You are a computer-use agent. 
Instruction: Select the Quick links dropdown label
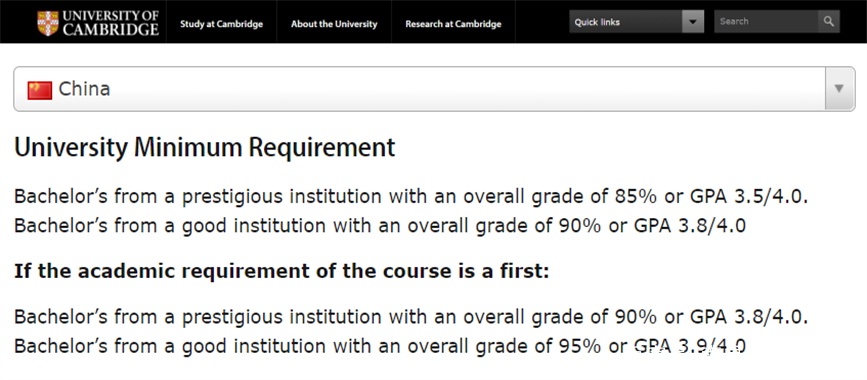pos(597,22)
